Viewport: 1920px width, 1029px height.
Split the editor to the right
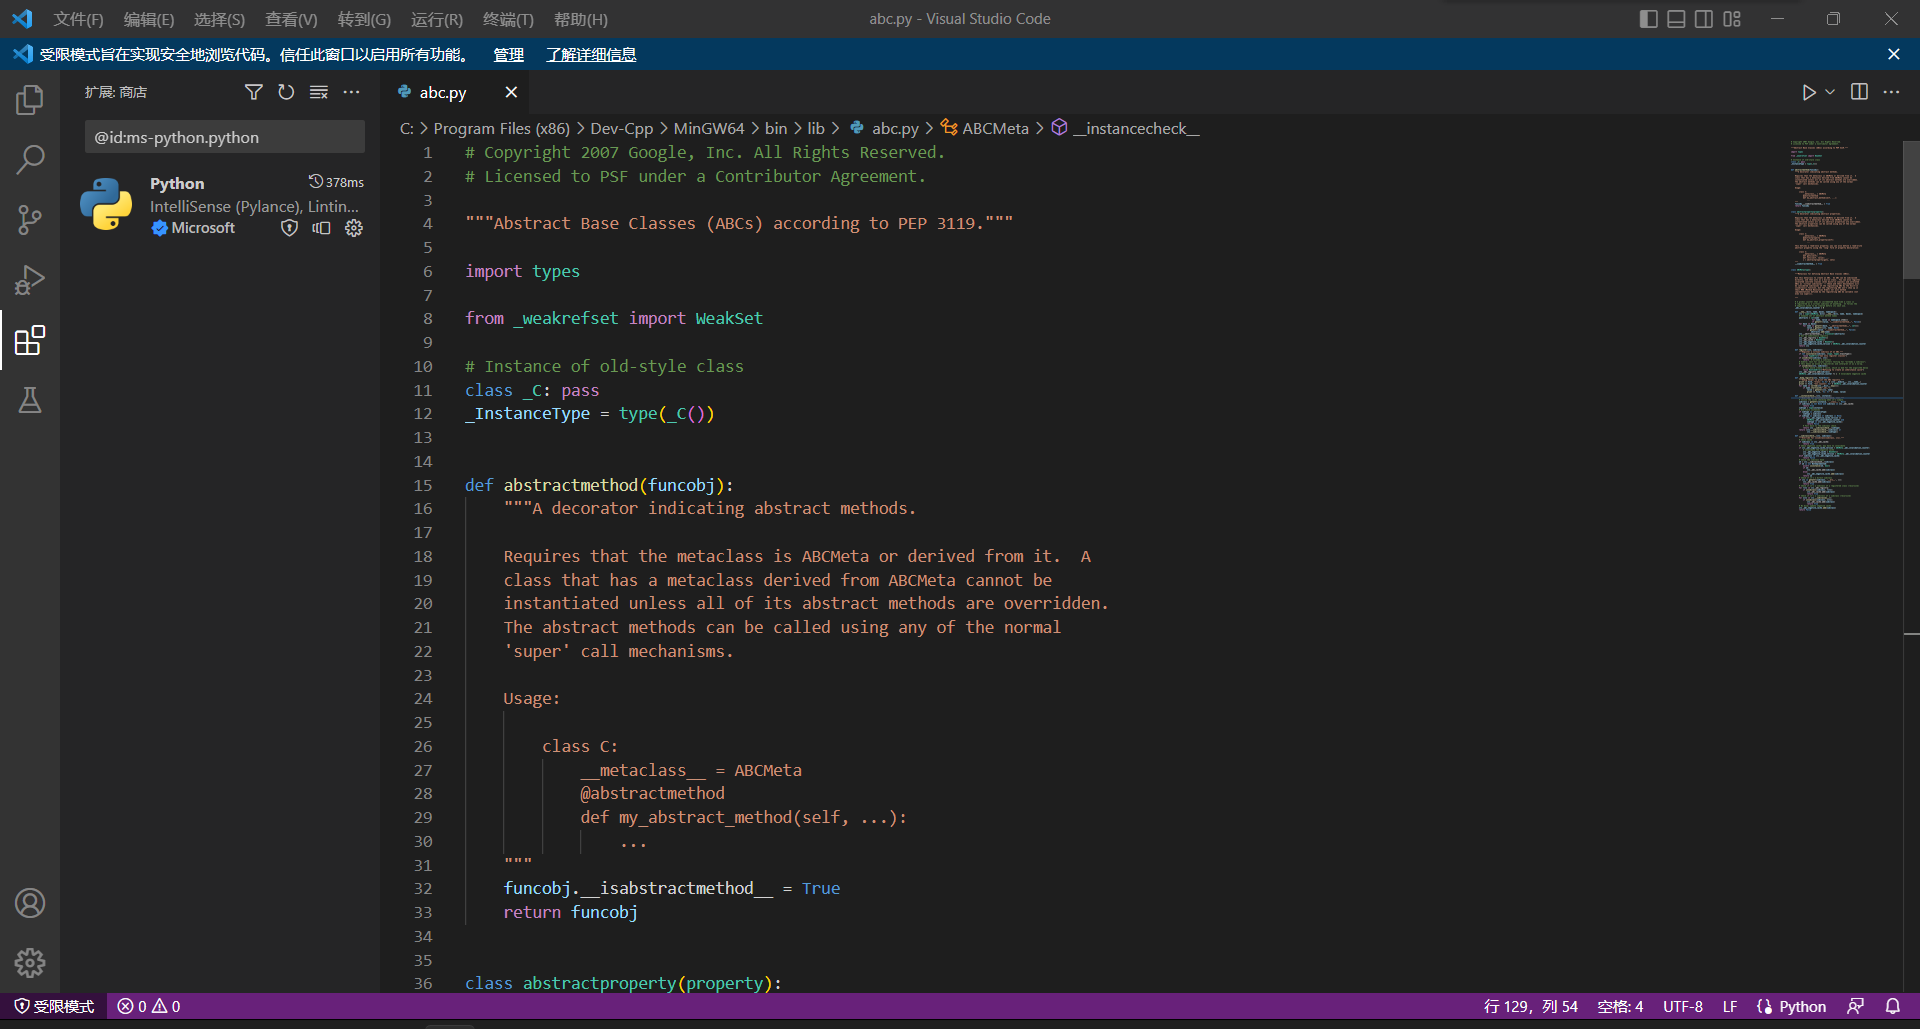point(1859,92)
